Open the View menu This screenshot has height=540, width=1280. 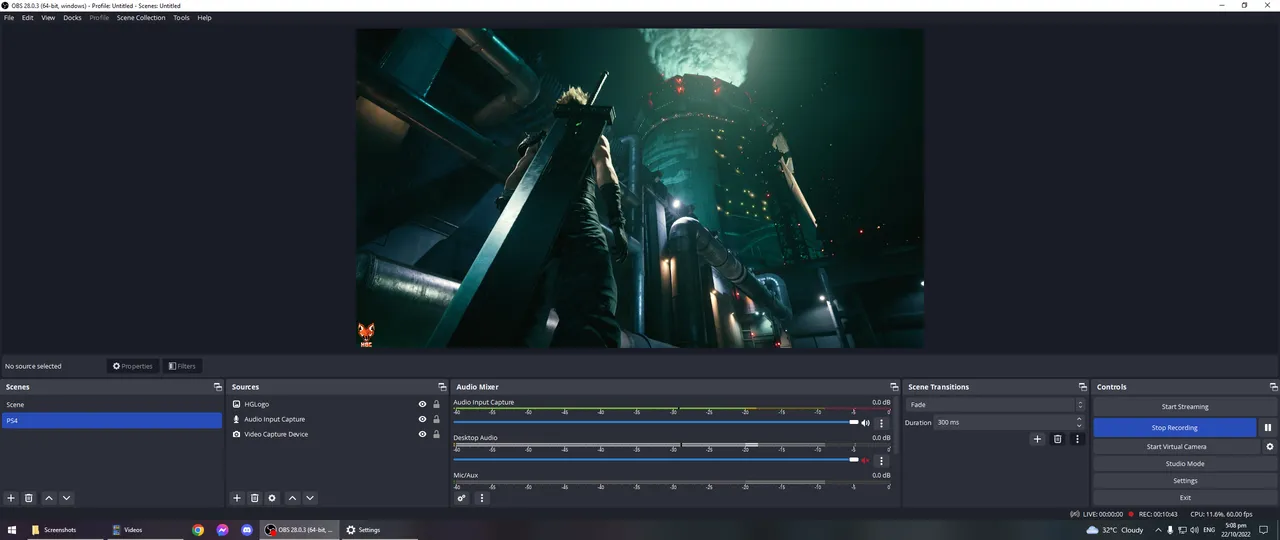pos(48,18)
